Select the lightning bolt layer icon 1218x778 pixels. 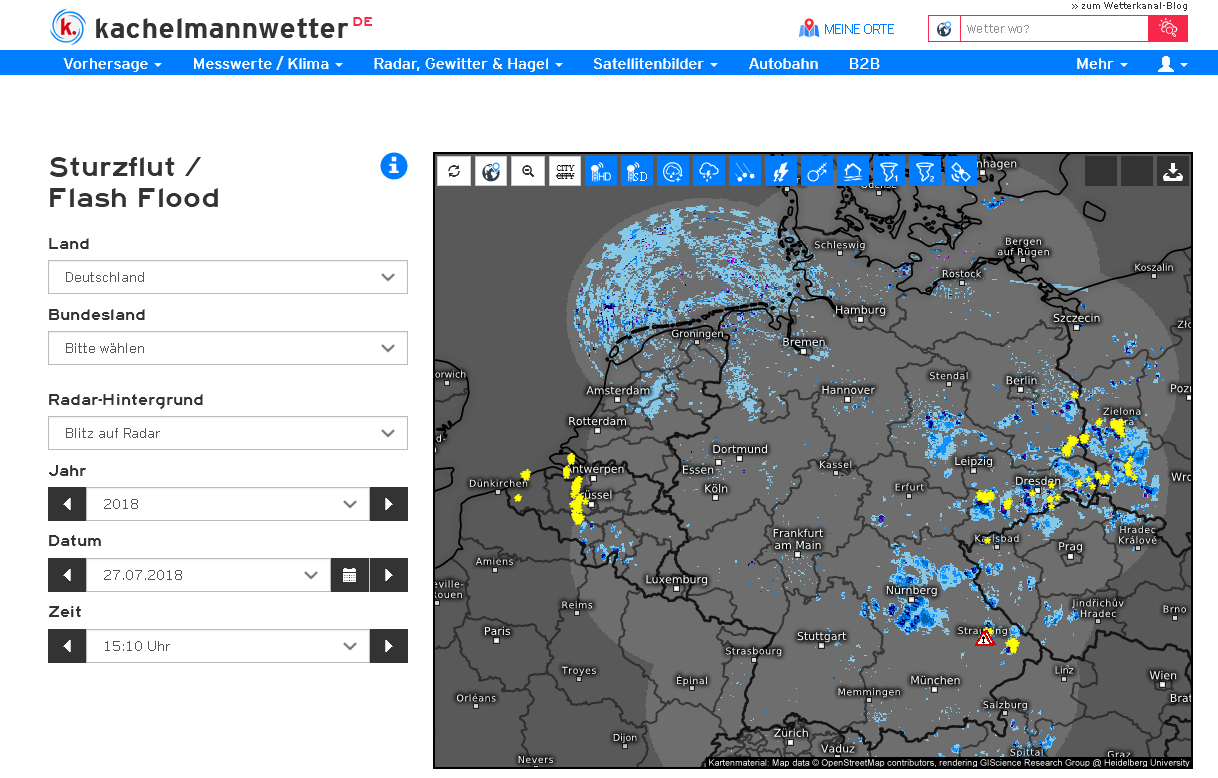point(780,171)
